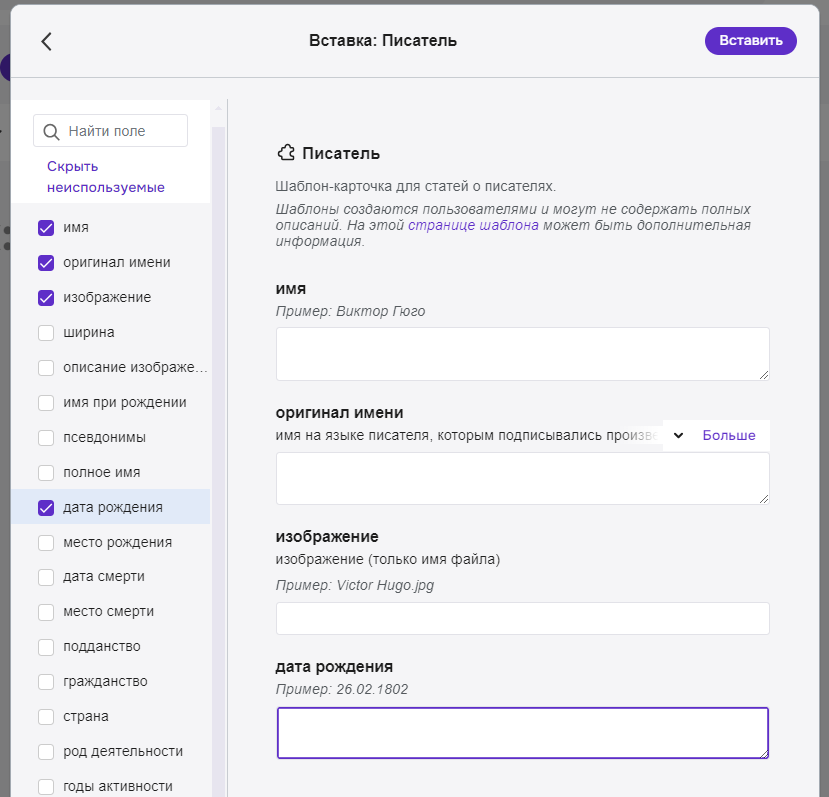
Task: Click the puzzle piece template icon
Action: [286, 153]
